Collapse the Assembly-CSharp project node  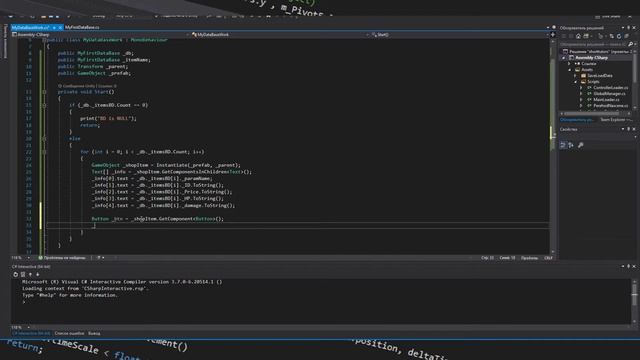564,58
